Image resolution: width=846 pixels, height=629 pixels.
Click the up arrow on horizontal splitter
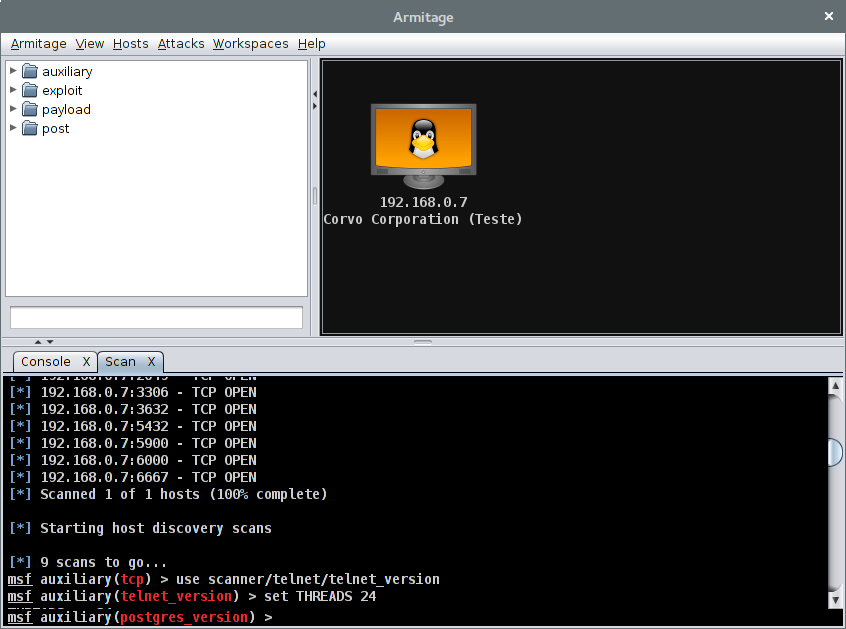[x=38, y=341]
